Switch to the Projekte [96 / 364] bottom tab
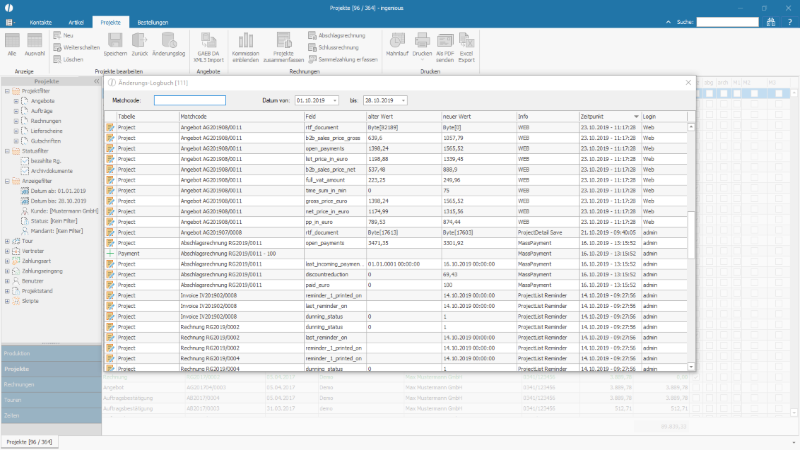This screenshot has width=800, height=450. (x=29, y=442)
